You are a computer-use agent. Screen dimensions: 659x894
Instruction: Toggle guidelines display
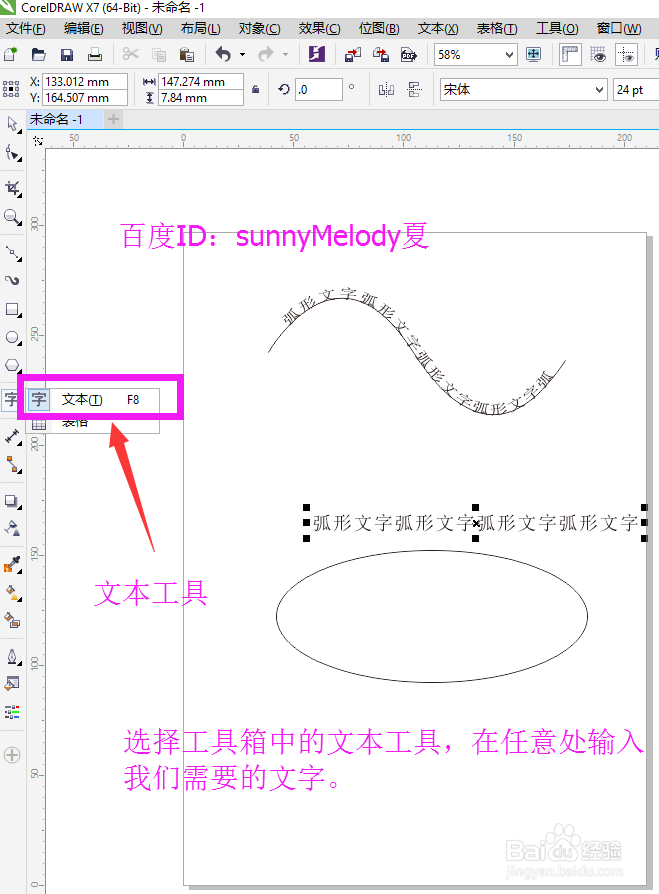point(626,55)
